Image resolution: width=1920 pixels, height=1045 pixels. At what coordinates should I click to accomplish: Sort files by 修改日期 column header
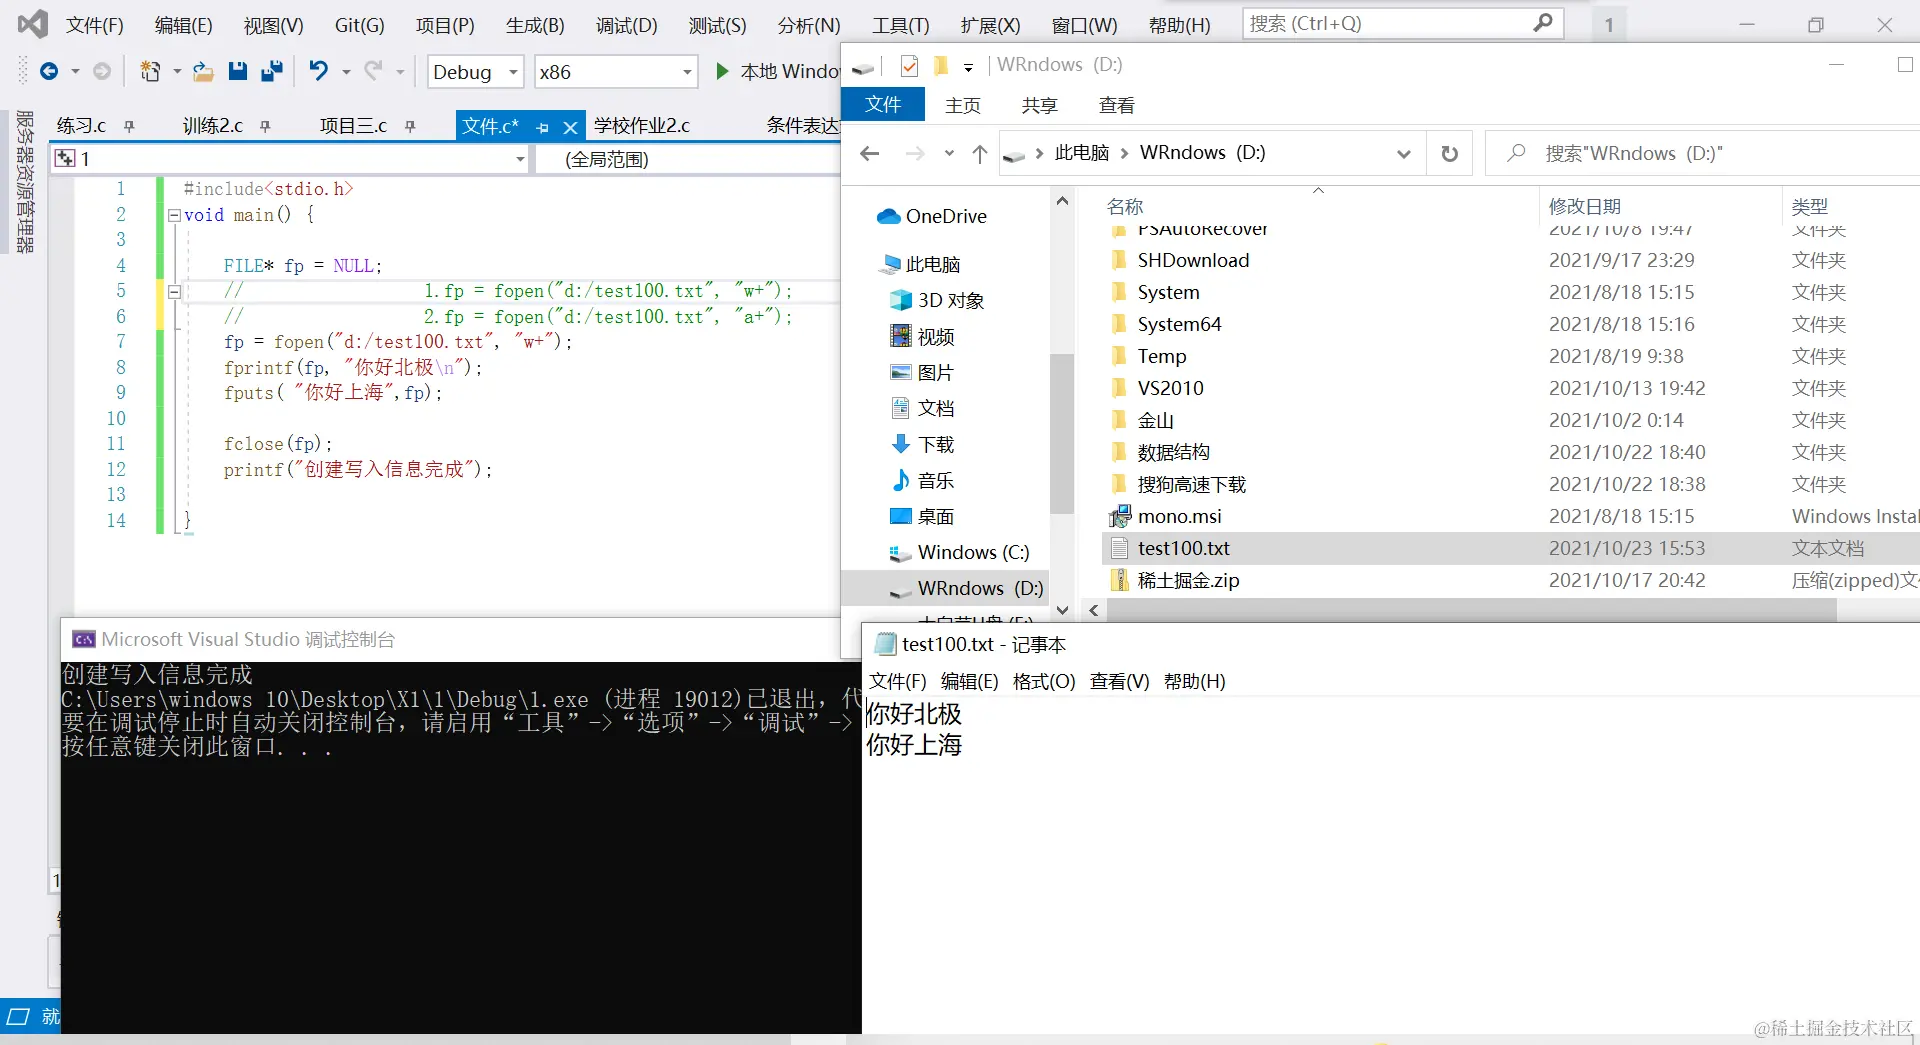1585,206
